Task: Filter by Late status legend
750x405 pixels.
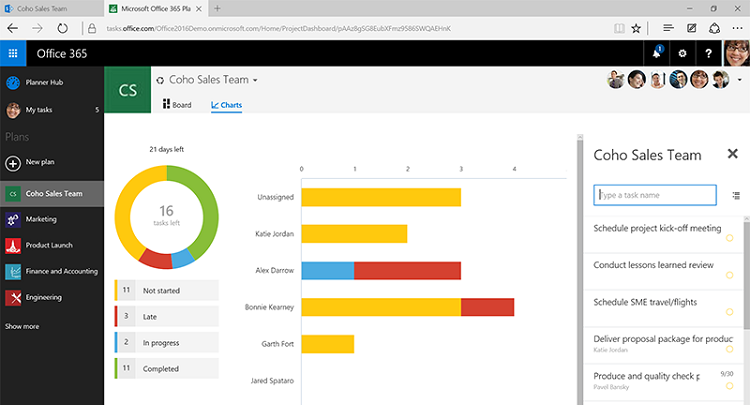Action: tap(166, 317)
